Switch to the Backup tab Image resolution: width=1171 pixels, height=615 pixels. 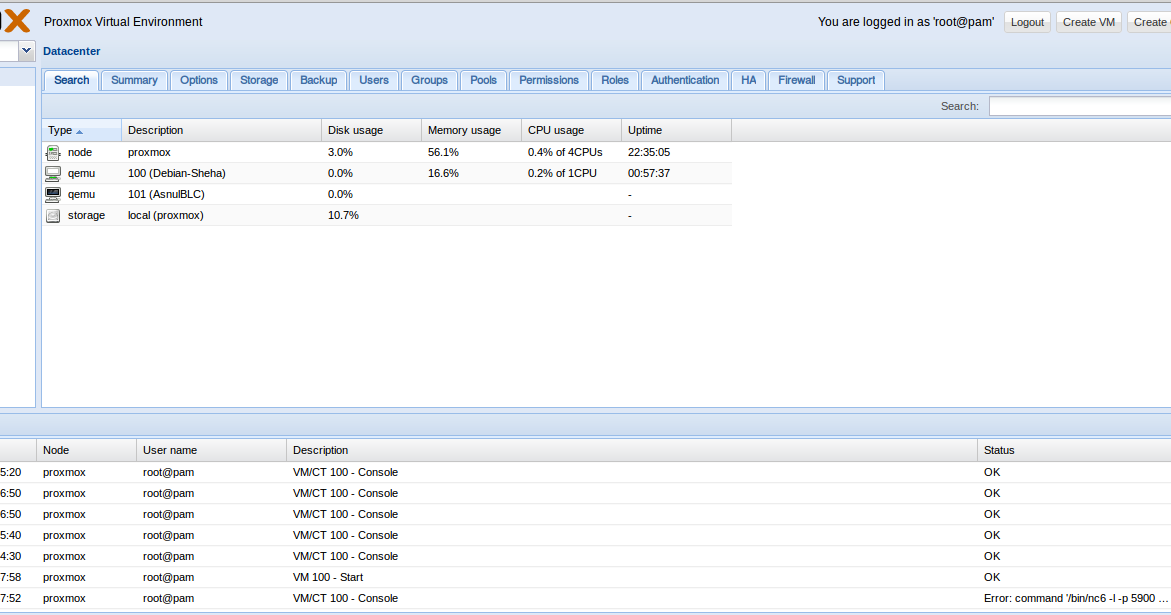click(318, 80)
